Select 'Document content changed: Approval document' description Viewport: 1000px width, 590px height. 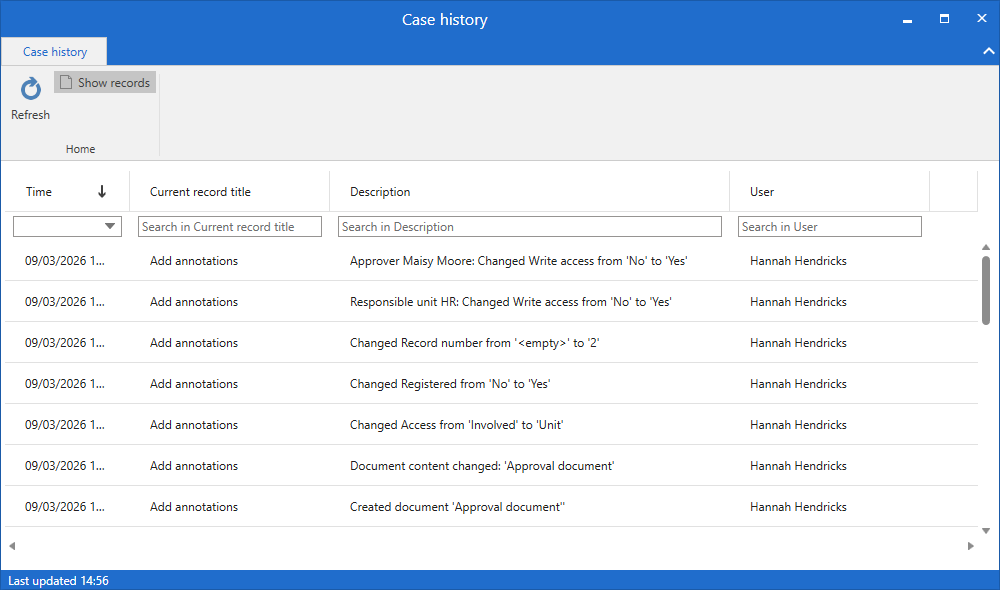[x=482, y=466]
